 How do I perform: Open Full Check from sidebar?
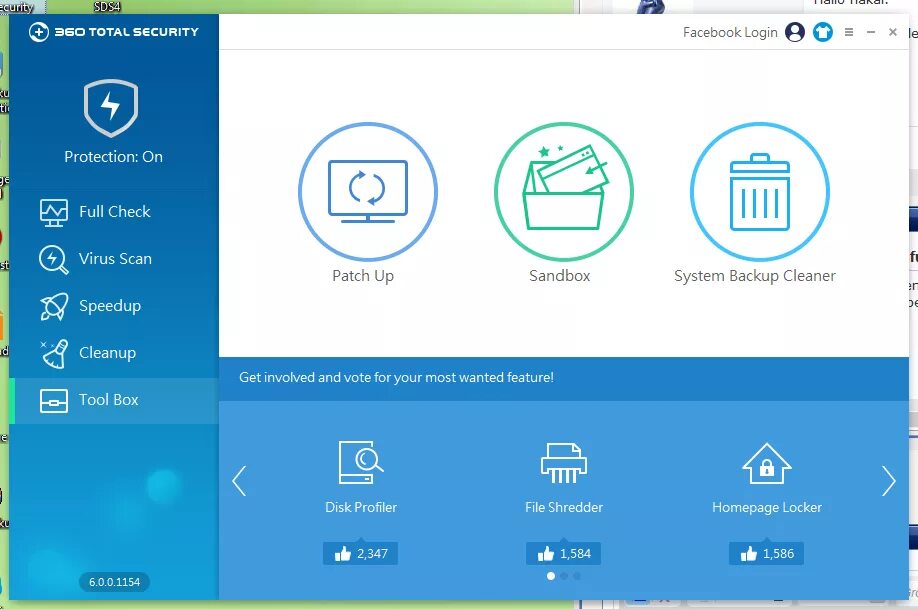pyautogui.click(x=114, y=211)
